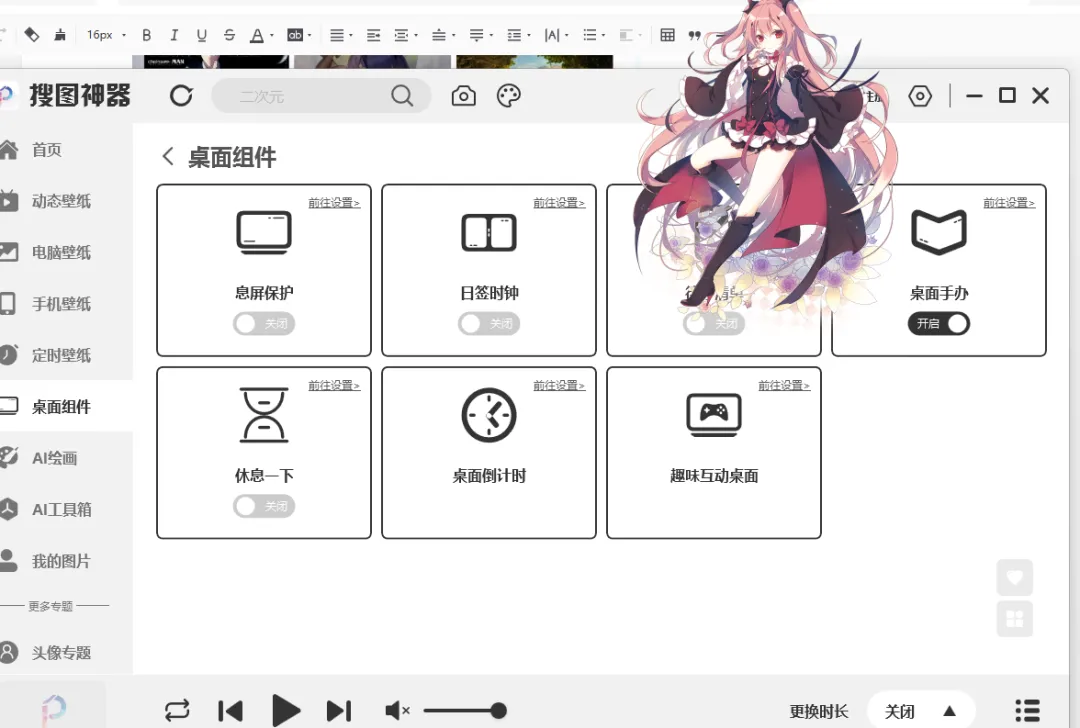The width and height of the screenshot is (1080, 728).
Task: Open the 桌面倒计时 clock icon
Action: click(489, 415)
